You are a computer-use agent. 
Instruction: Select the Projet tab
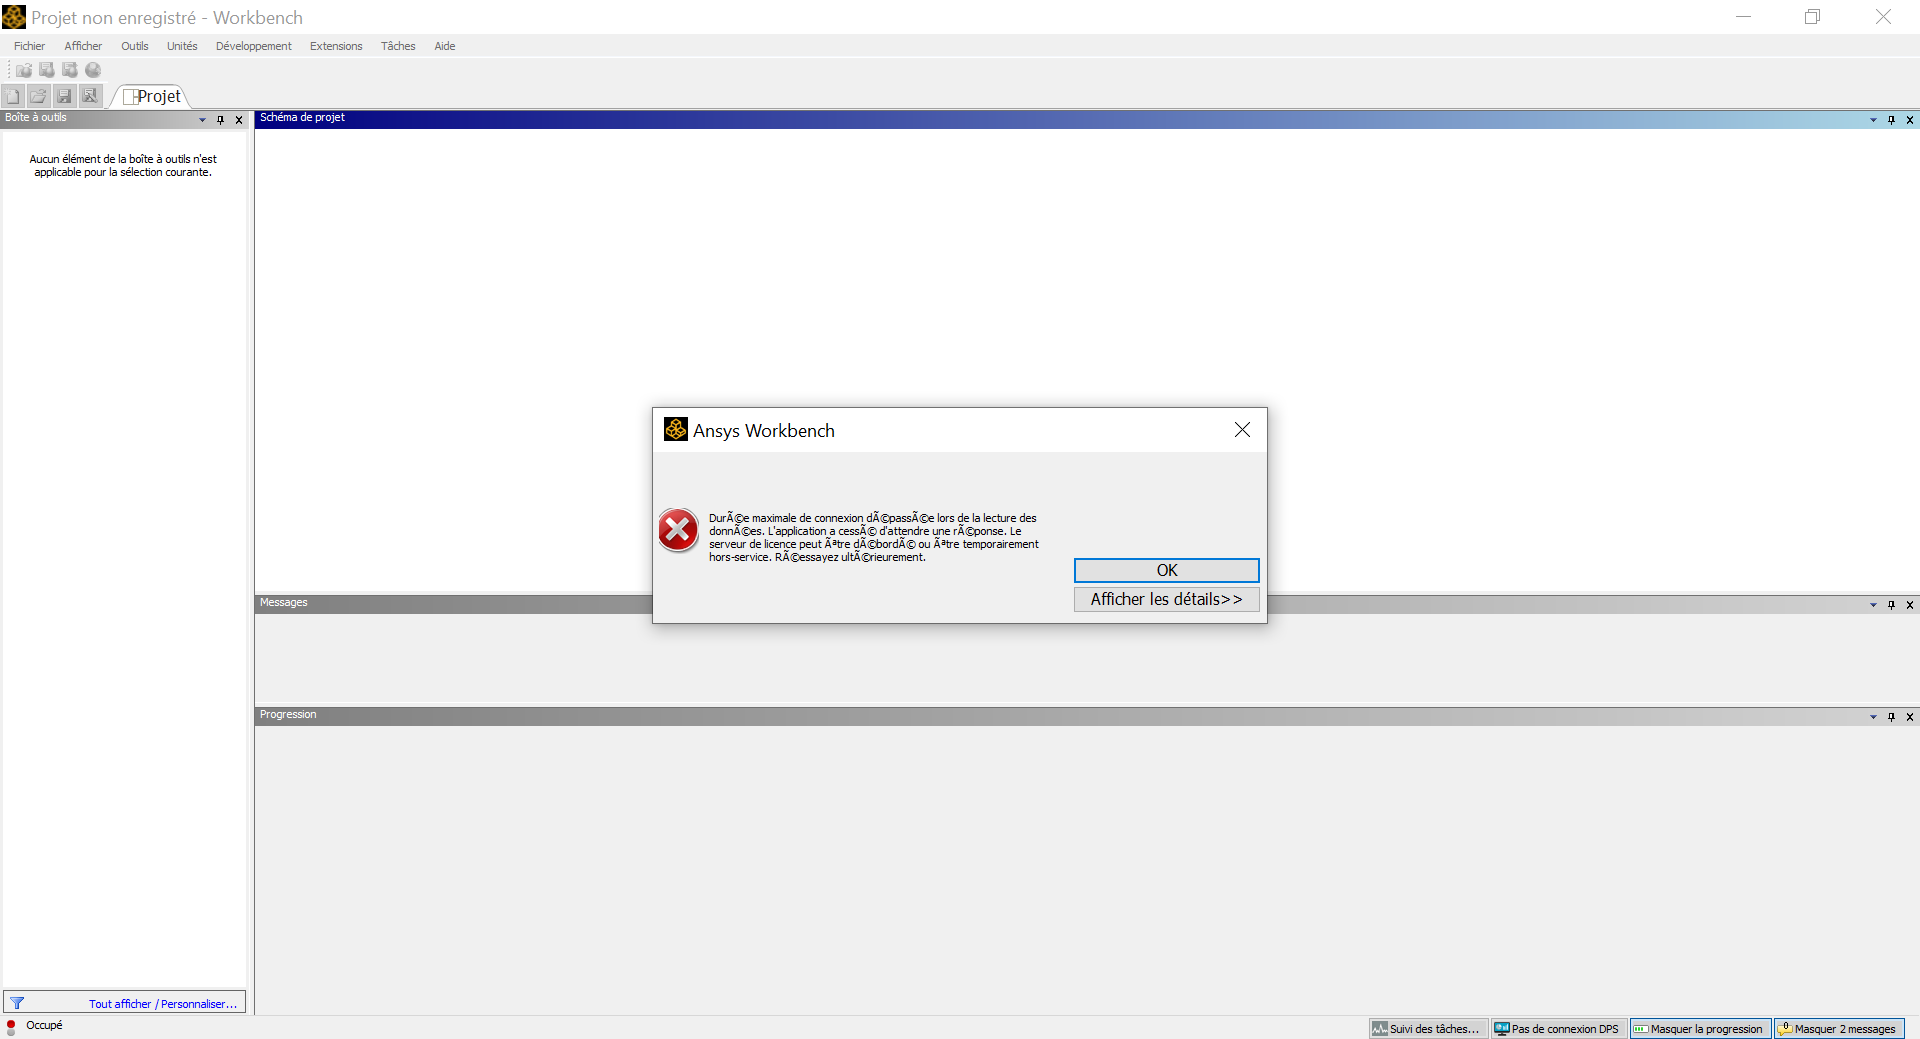(x=152, y=96)
